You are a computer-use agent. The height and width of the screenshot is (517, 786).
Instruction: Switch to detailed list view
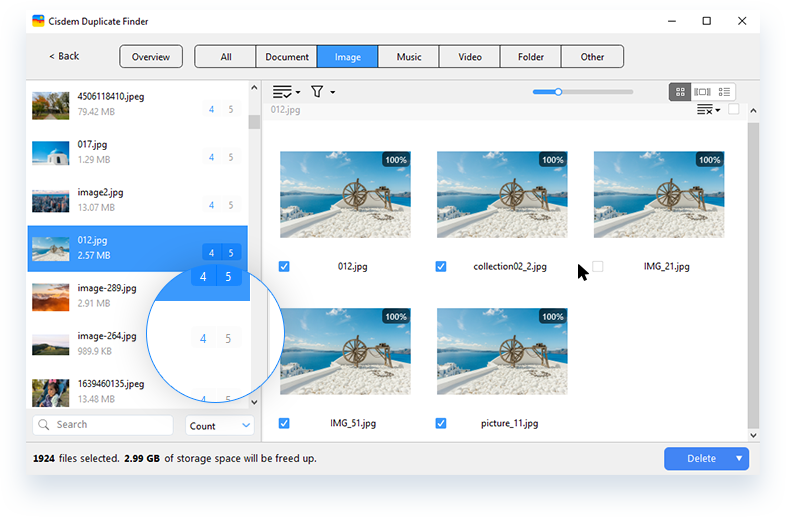725,92
